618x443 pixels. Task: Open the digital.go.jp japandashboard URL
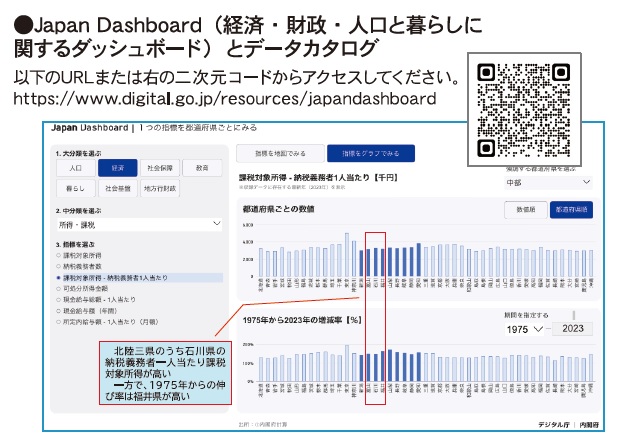tap(225, 99)
